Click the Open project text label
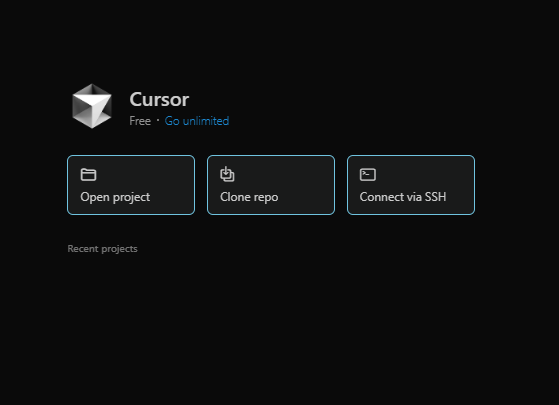Viewport: 559px width, 405px height. [115, 197]
